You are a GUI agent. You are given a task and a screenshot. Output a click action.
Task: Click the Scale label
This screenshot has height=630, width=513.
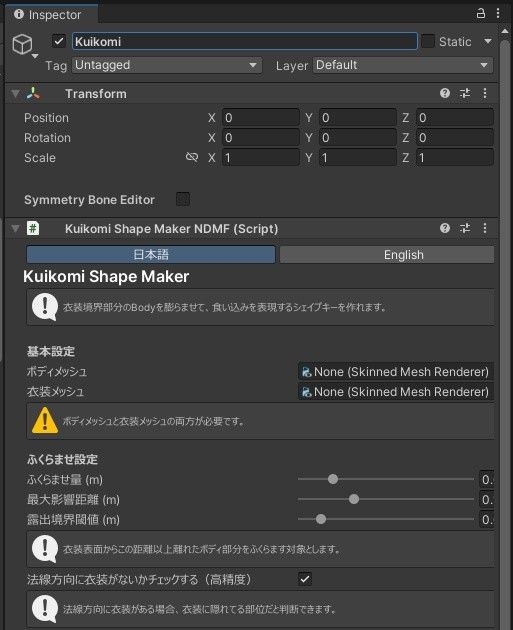(x=40, y=158)
